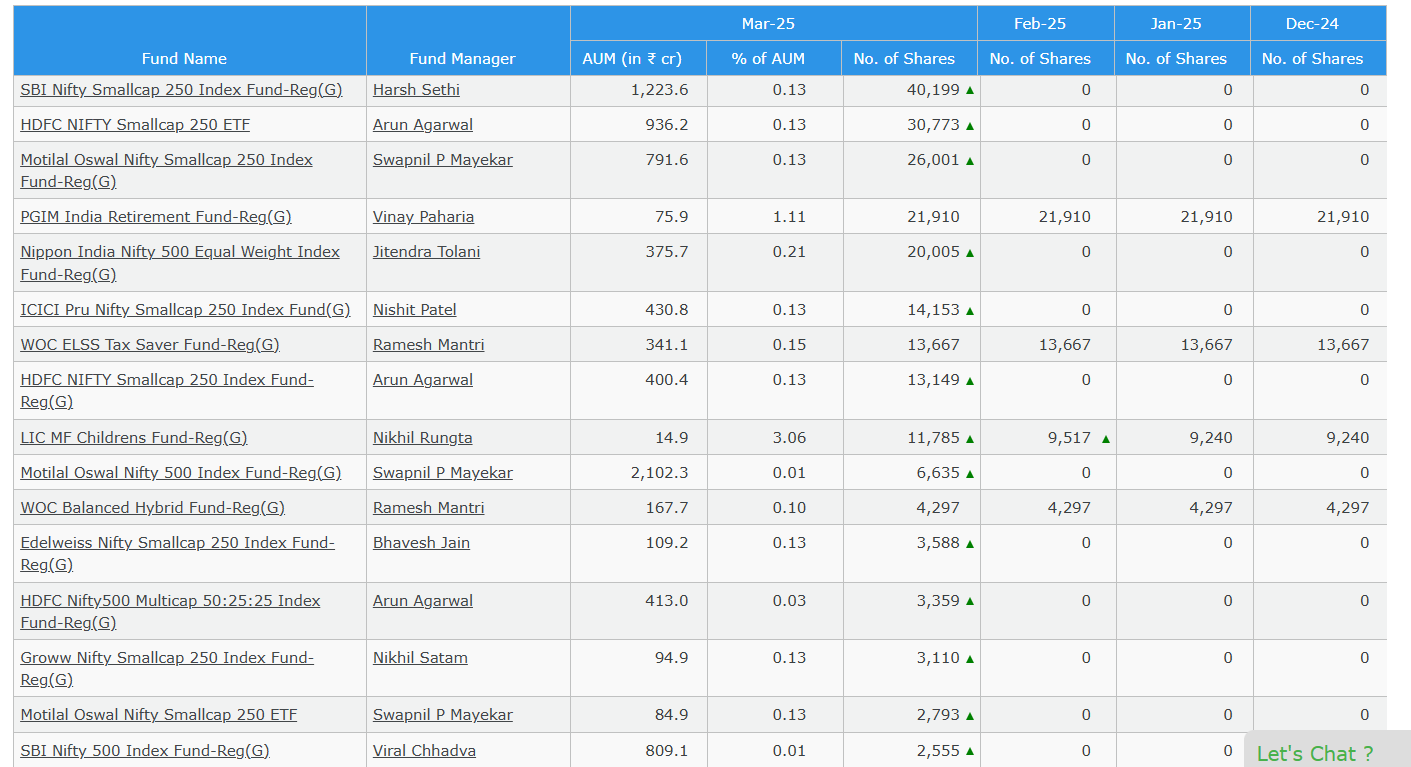View fund manager Vinay Paharia
The height and width of the screenshot is (767, 1411).
[424, 217]
